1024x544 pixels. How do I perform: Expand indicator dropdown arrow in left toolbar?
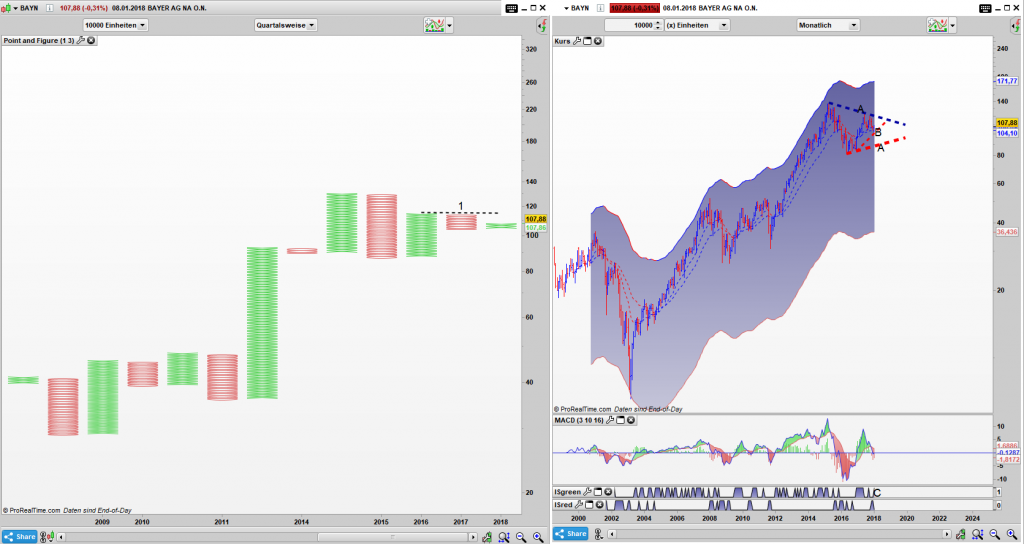(449, 26)
